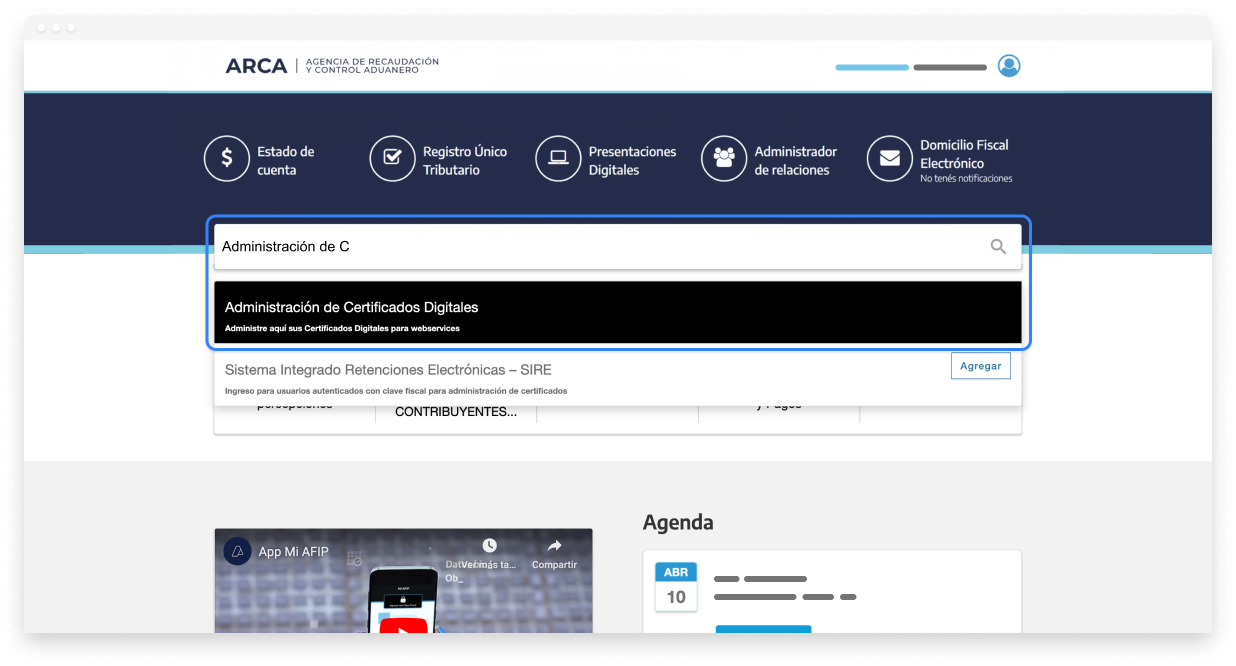The image size is (1236, 666).
Task: Open Domicilio Fiscal Electrónico envelope icon
Action: click(x=889, y=158)
